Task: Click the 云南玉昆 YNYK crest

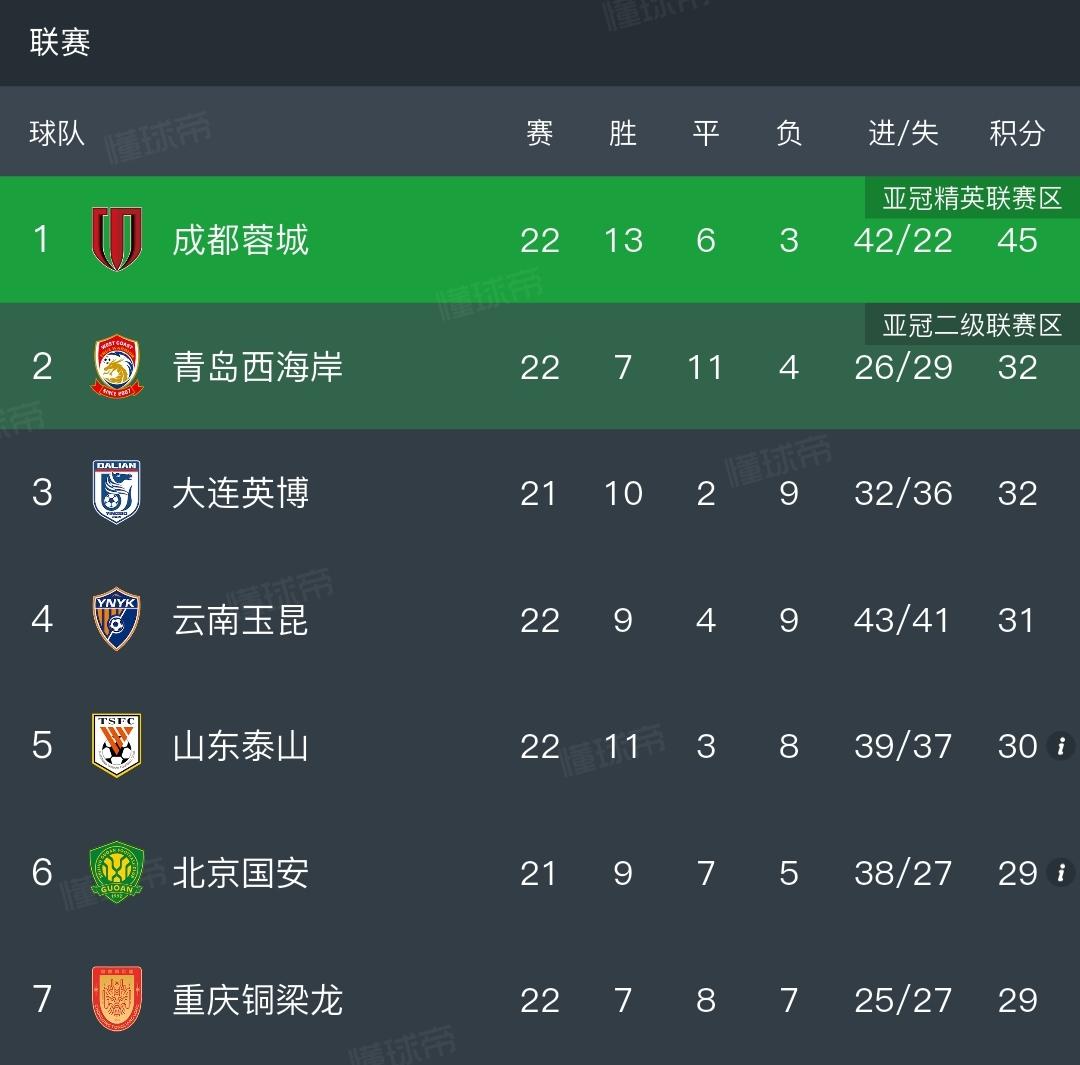Action: coord(116,619)
